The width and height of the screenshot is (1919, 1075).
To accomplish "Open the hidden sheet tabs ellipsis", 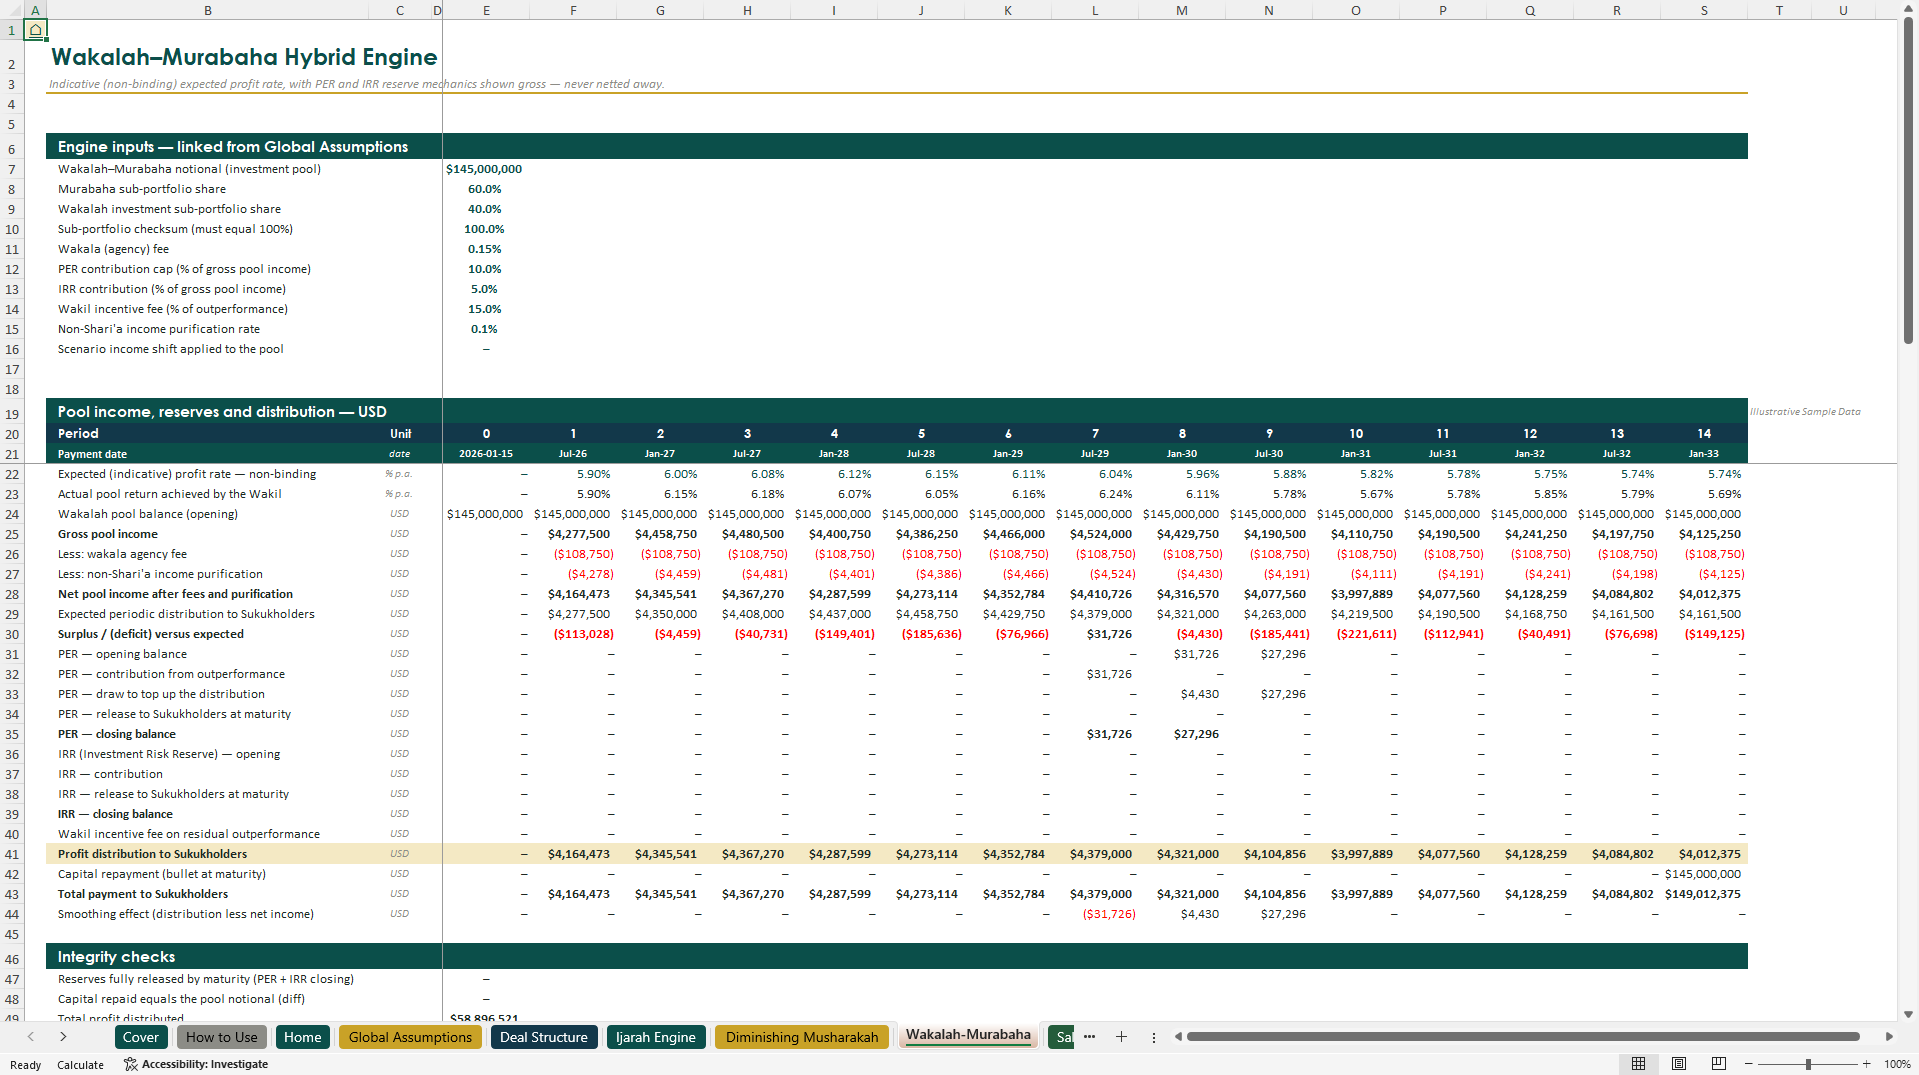I will (x=1089, y=1037).
